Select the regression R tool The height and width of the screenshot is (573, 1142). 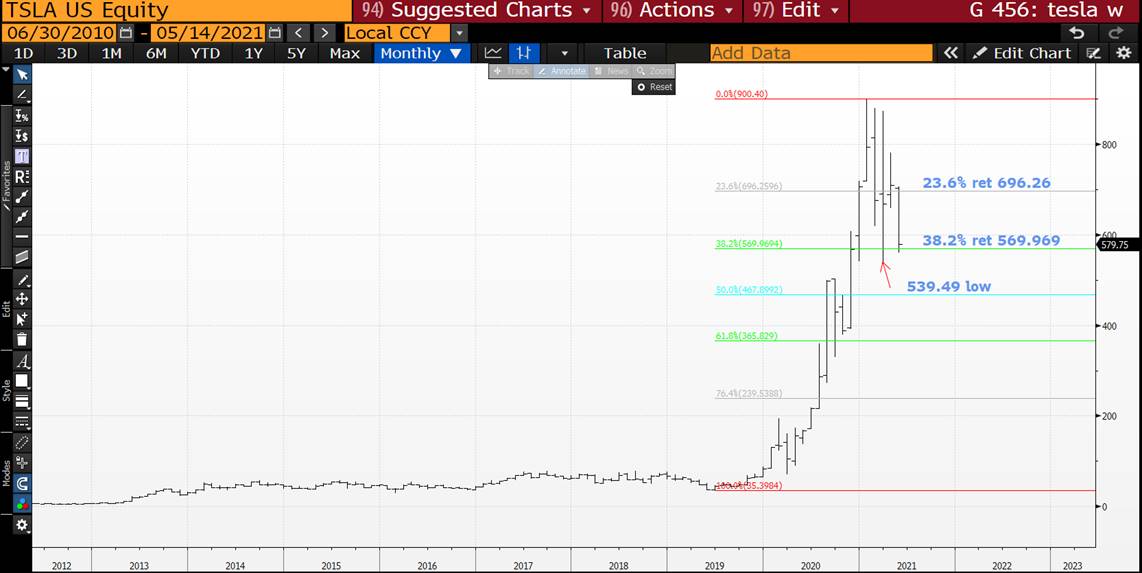point(23,176)
